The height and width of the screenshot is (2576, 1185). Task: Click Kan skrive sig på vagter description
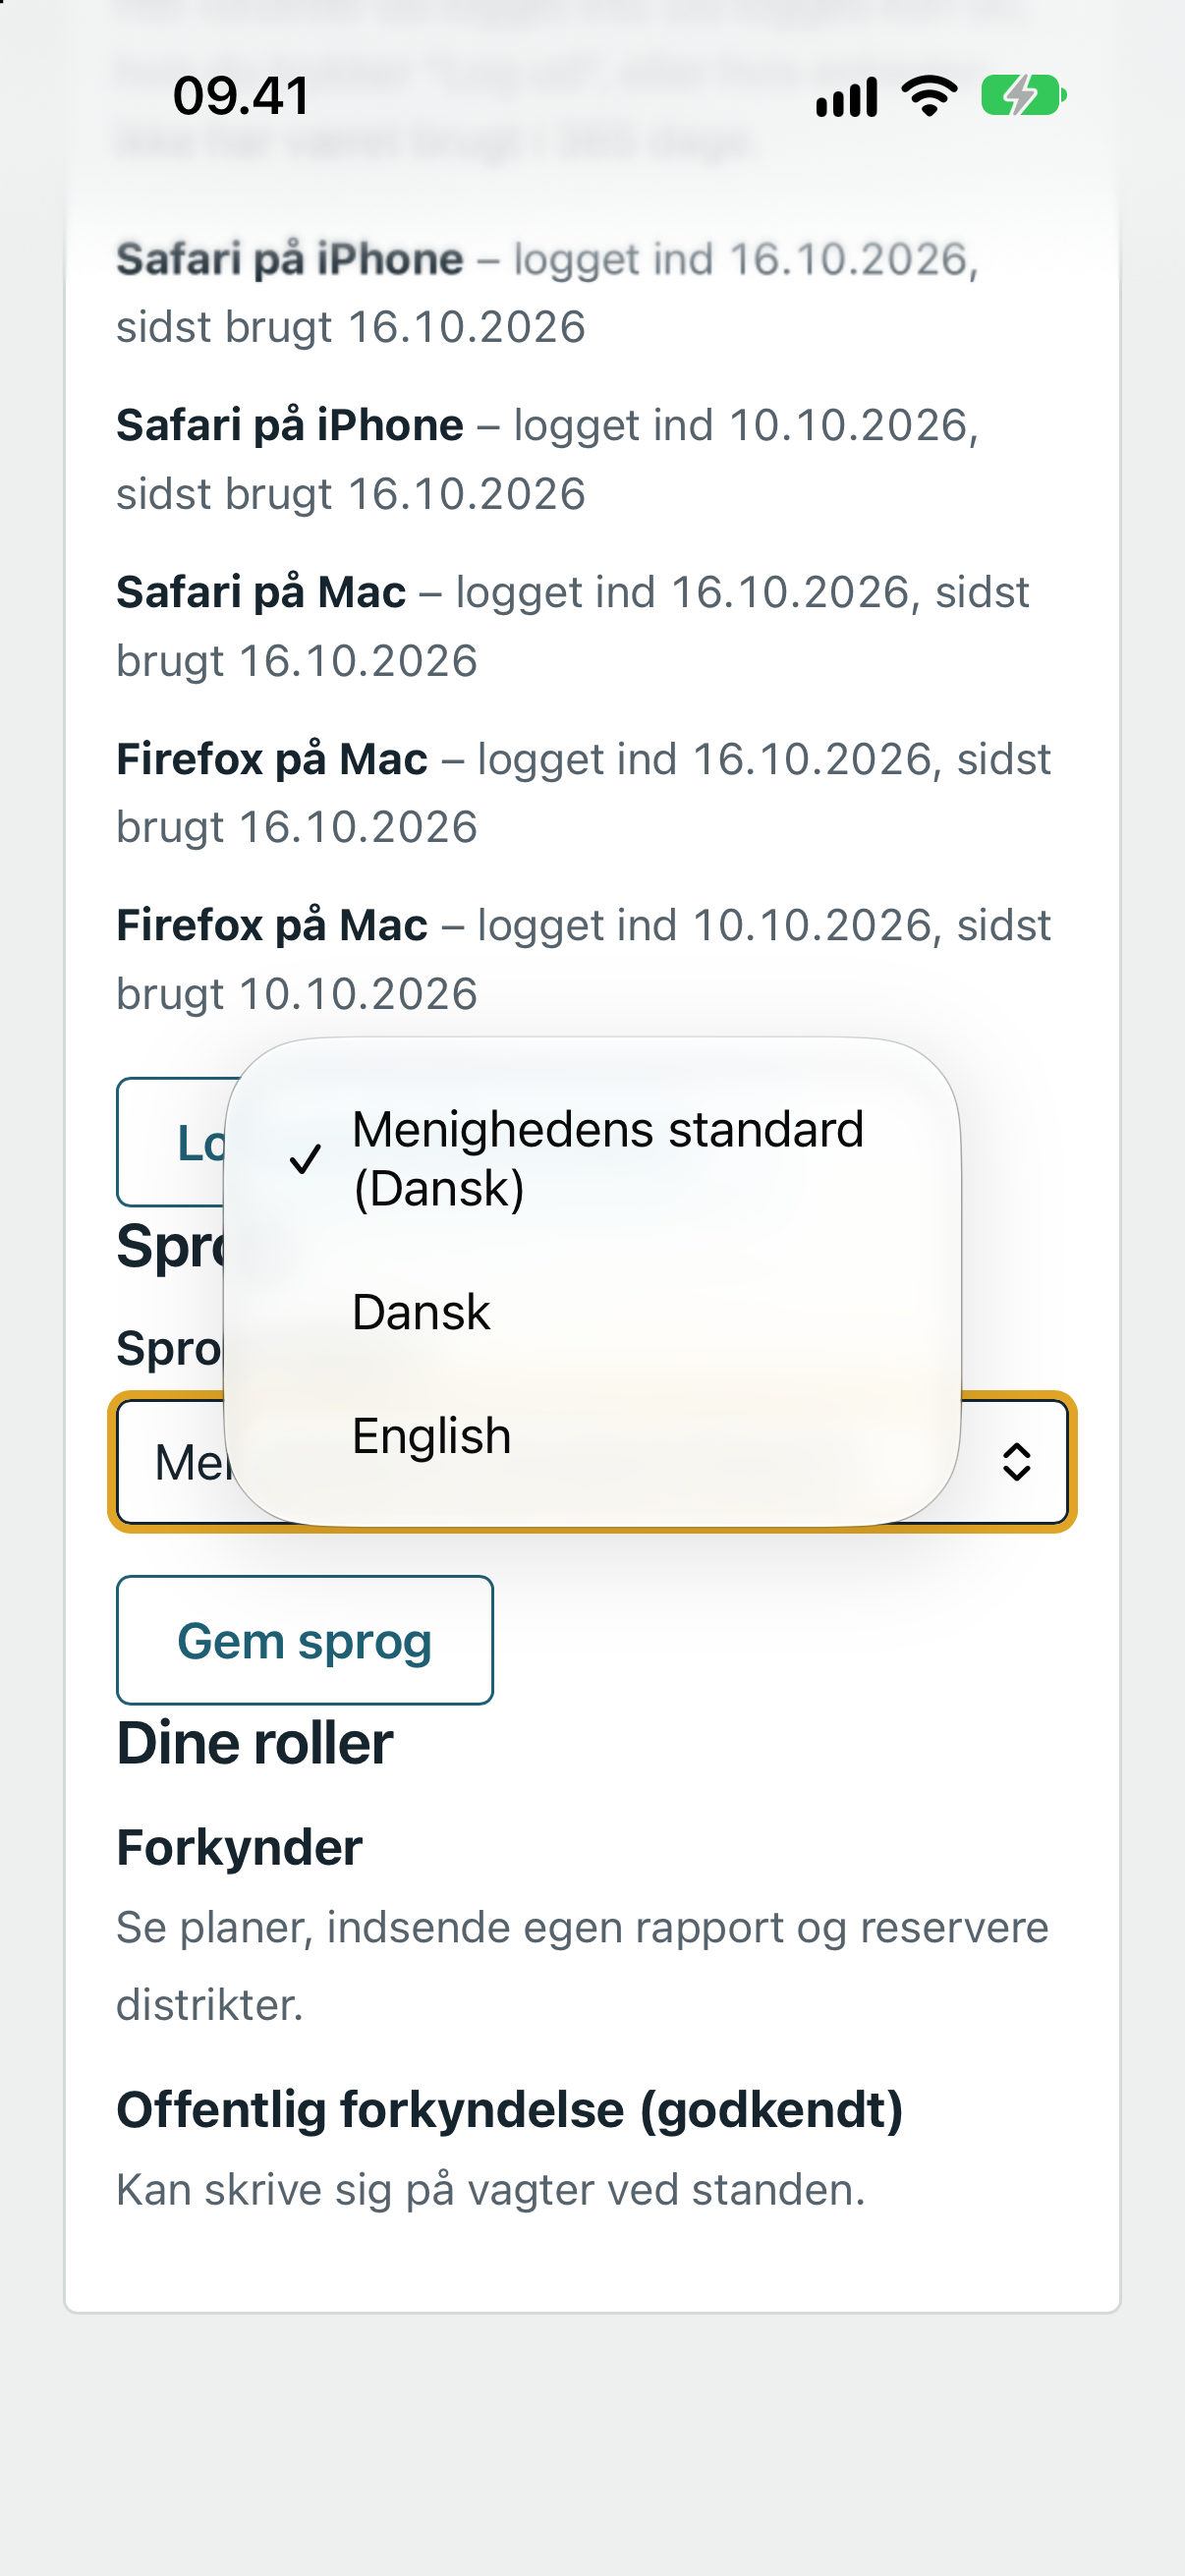[491, 2189]
